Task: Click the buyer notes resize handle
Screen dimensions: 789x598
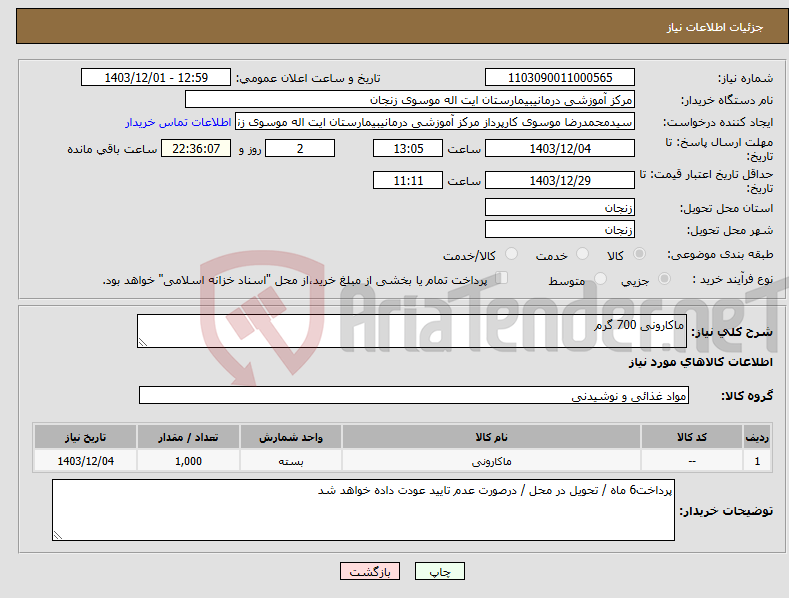Action: (x=58, y=535)
